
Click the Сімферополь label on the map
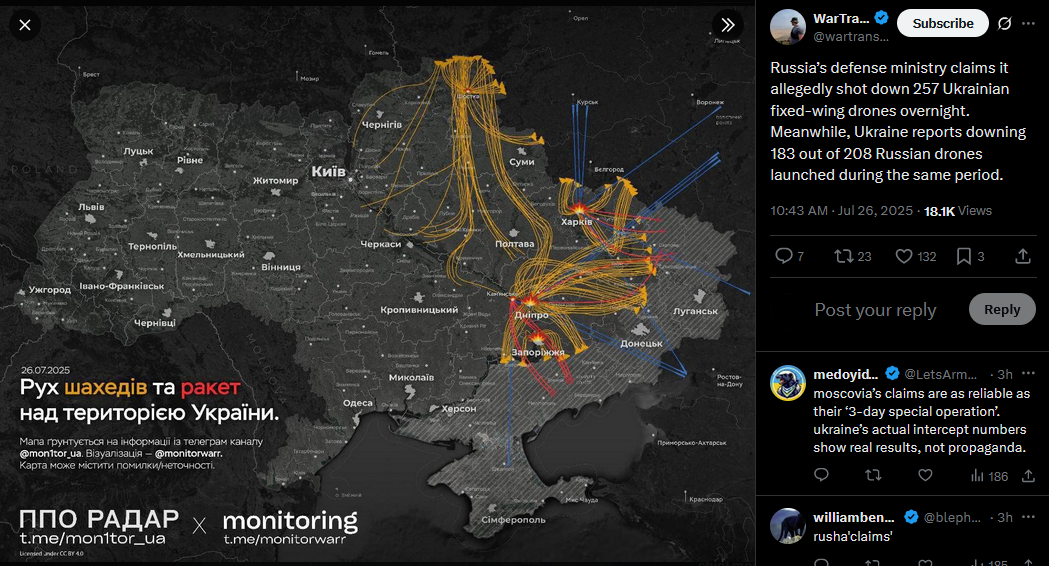pyautogui.click(x=513, y=520)
